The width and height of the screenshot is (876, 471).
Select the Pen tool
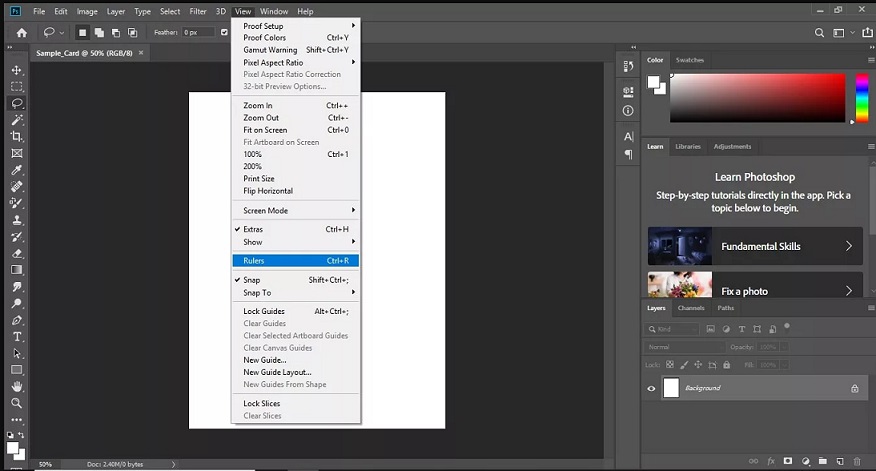coord(17,320)
